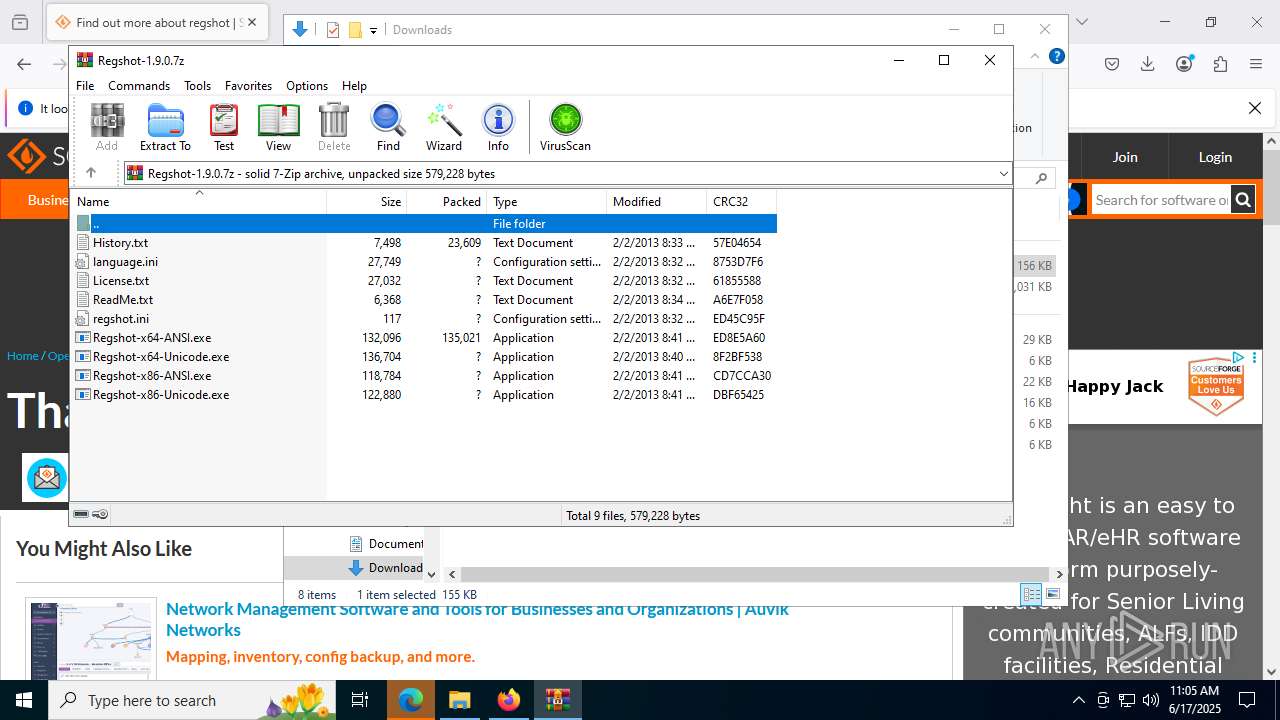This screenshot has height=720, width=1280.
Task: Click the status bar drive icon
Action: pyautogui.click(x=81, y=515)
